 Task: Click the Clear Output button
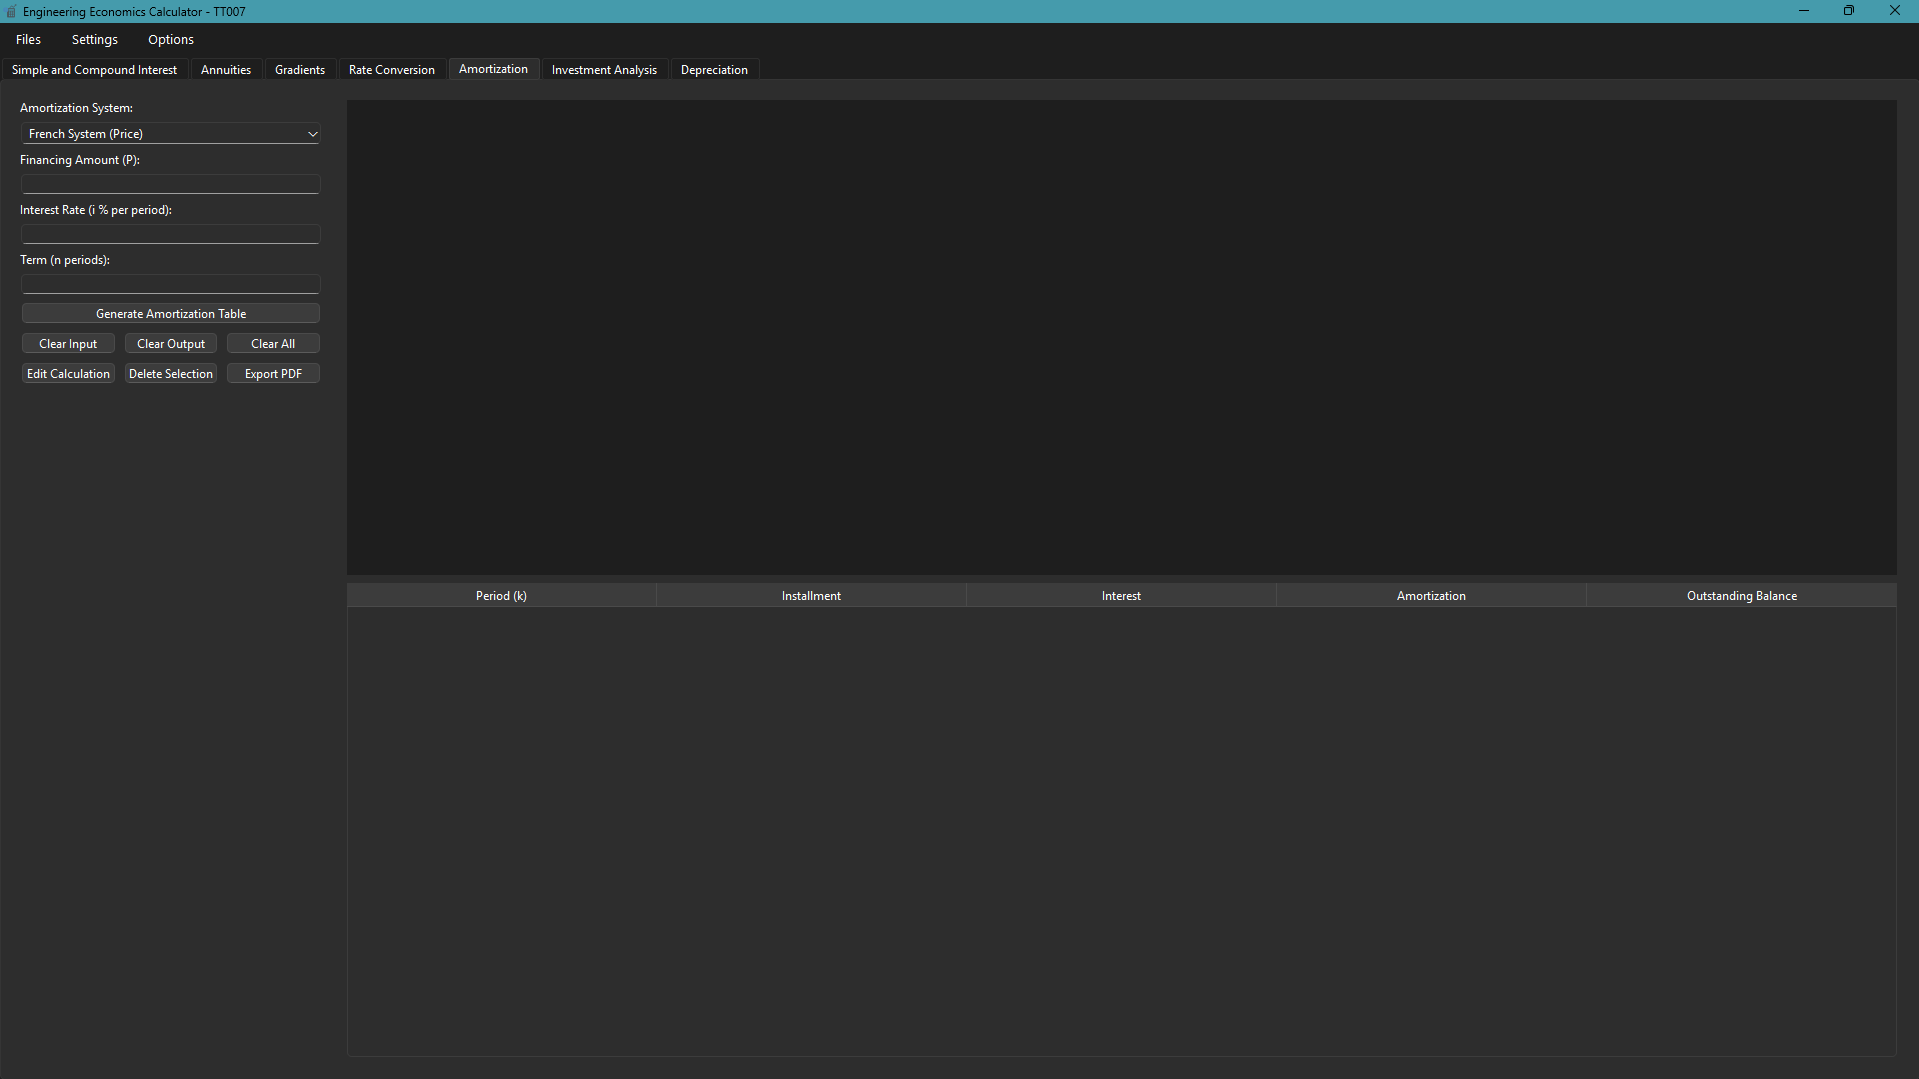pyautogui.click(x=171, y=344)
